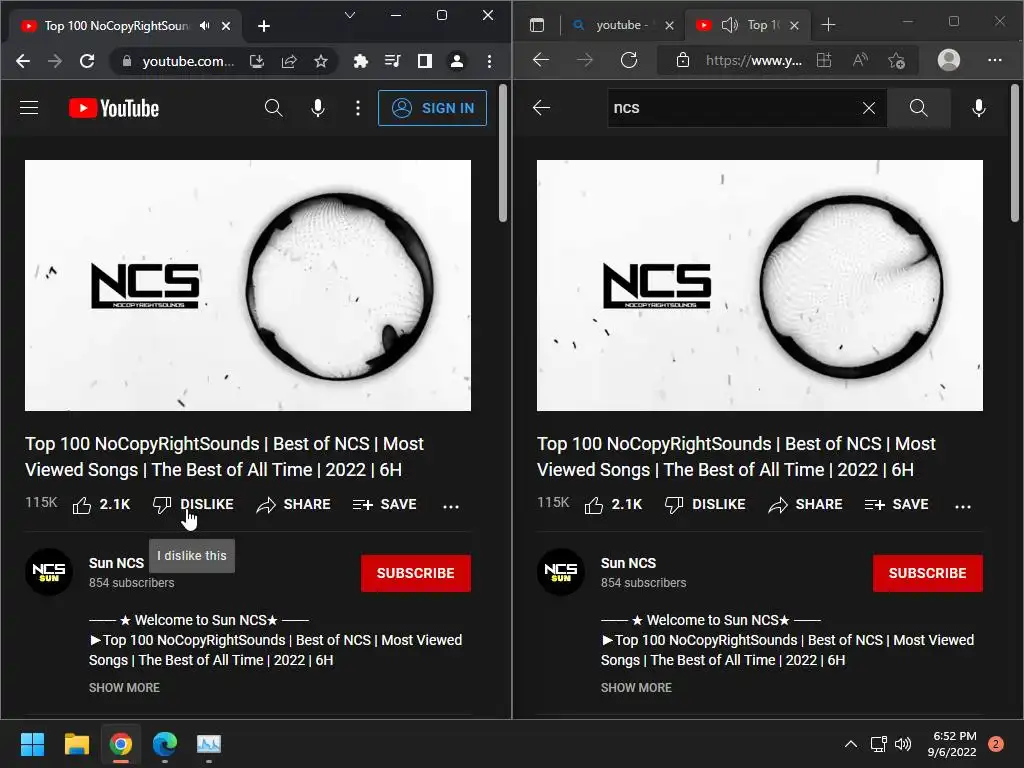
Task: Open a new tab in Chrome
Action: click(x=264, y=26)
